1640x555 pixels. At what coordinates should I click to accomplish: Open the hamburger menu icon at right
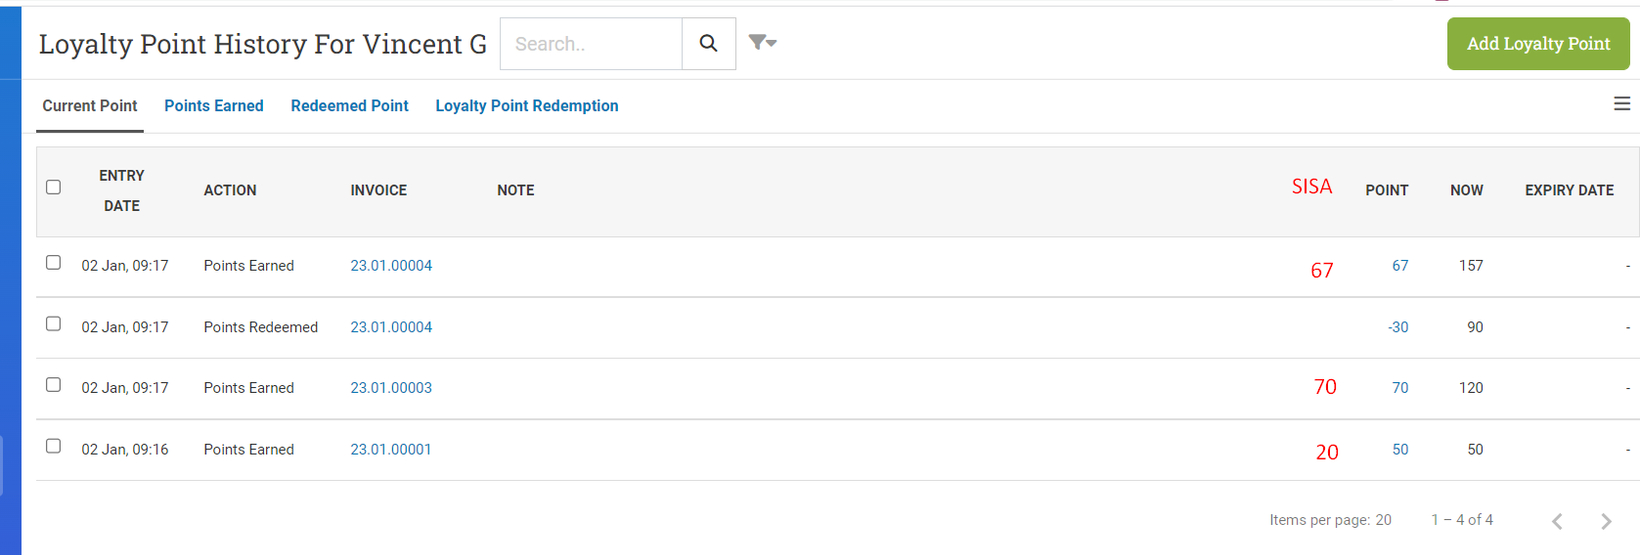click(x=1622, y=104)
